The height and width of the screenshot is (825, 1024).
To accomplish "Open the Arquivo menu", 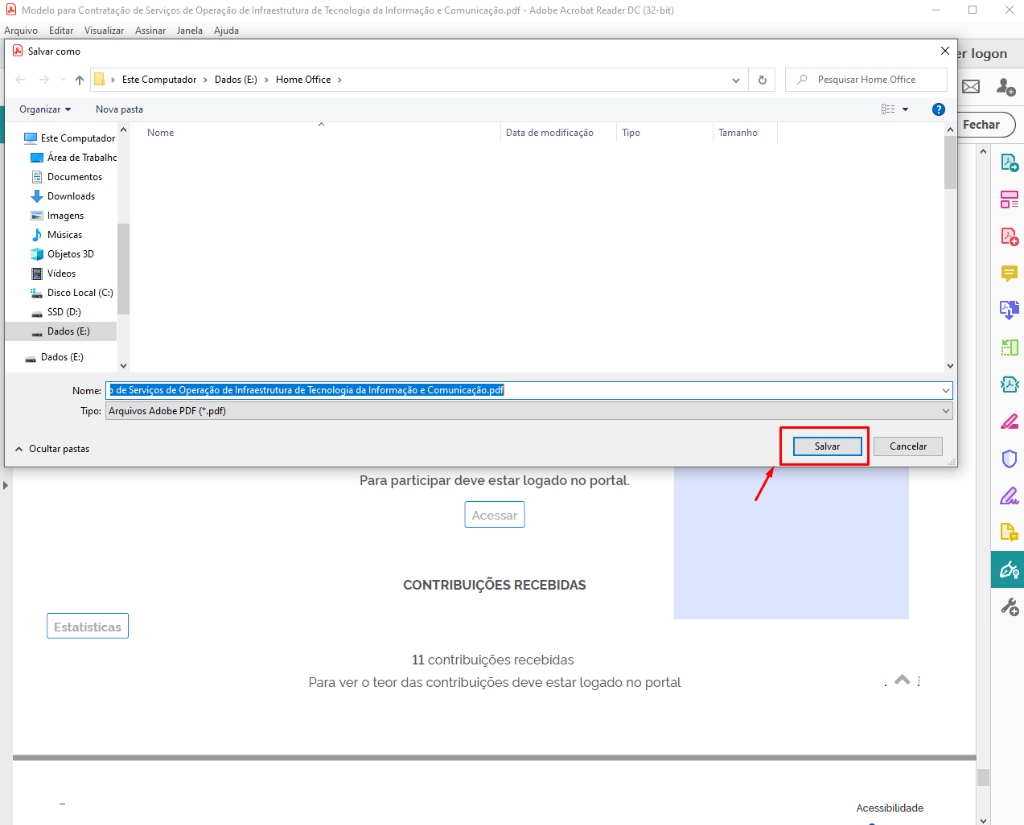I will coord(20,30).
